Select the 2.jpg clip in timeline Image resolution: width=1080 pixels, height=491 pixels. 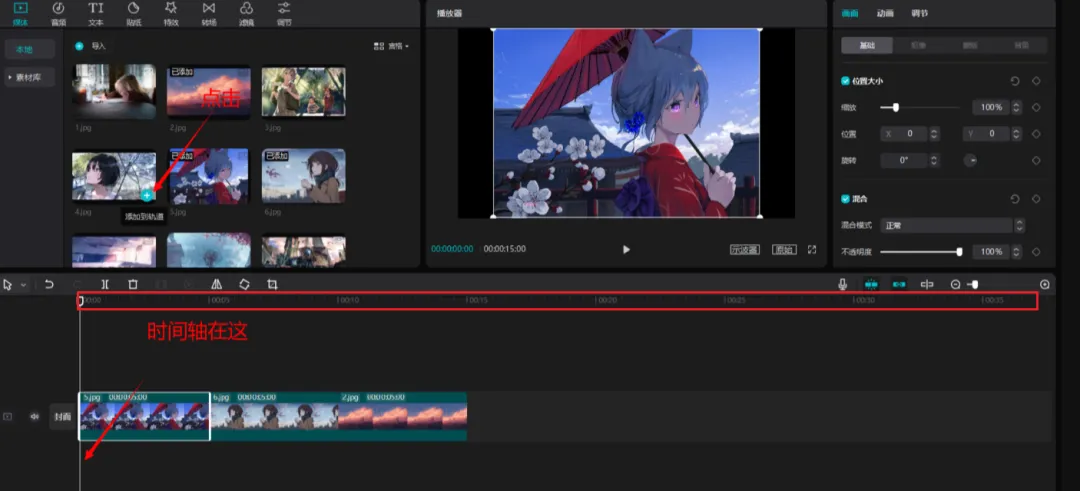404,416
